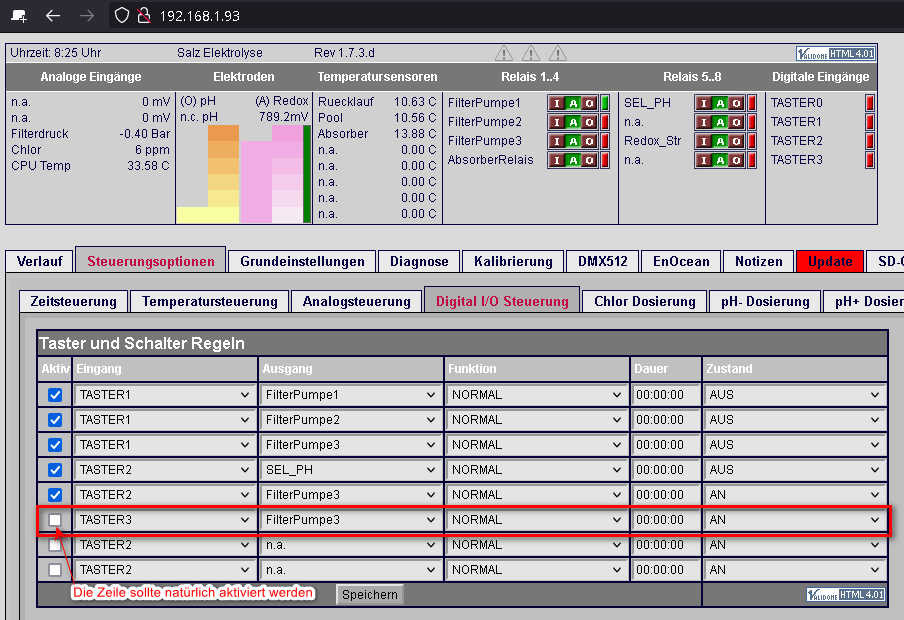Screen dimensions: 904x620
Task: Open Validome HTML 4.01 badge beside Speichern
Action: point(845,595)
